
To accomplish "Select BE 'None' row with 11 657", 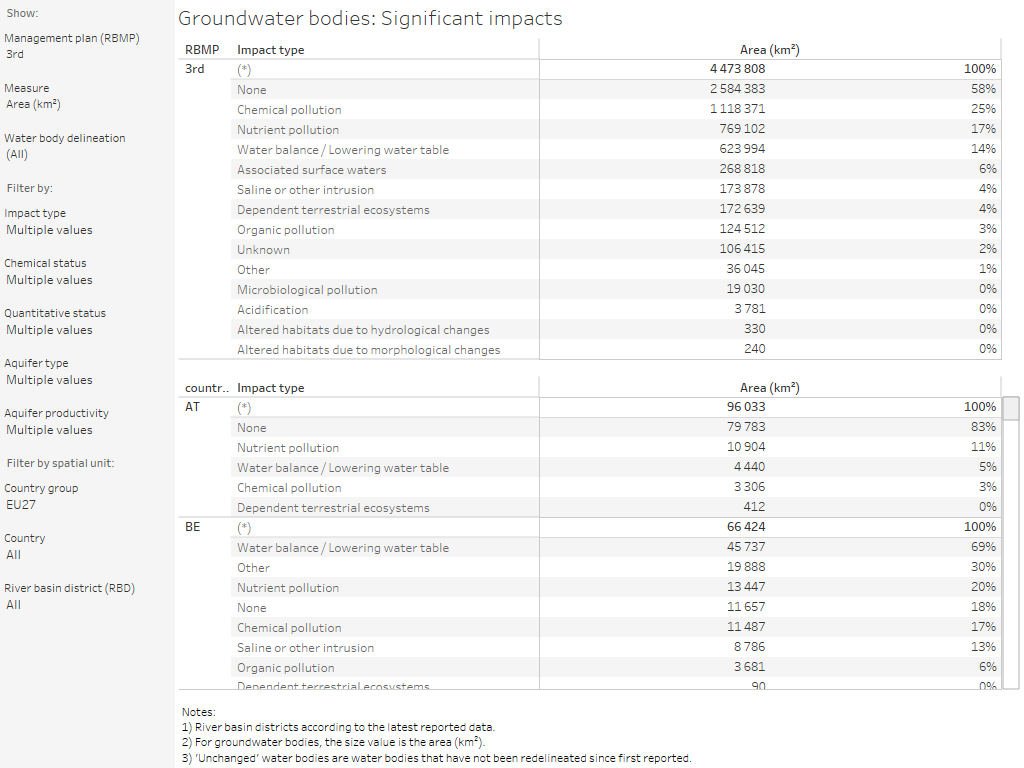I will point(616,607).
